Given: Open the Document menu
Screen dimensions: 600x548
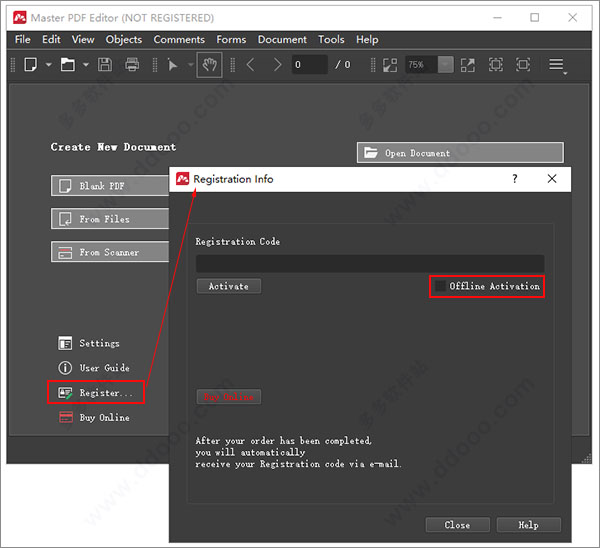Looking at the screenshot, I should (282, 40).
